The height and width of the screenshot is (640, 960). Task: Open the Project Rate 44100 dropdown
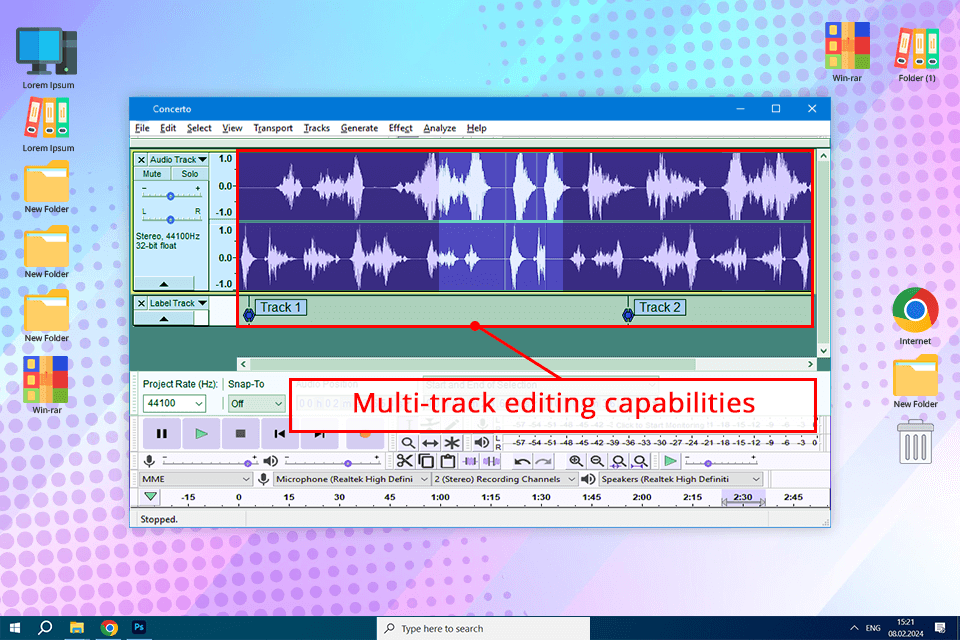(174, 404)
